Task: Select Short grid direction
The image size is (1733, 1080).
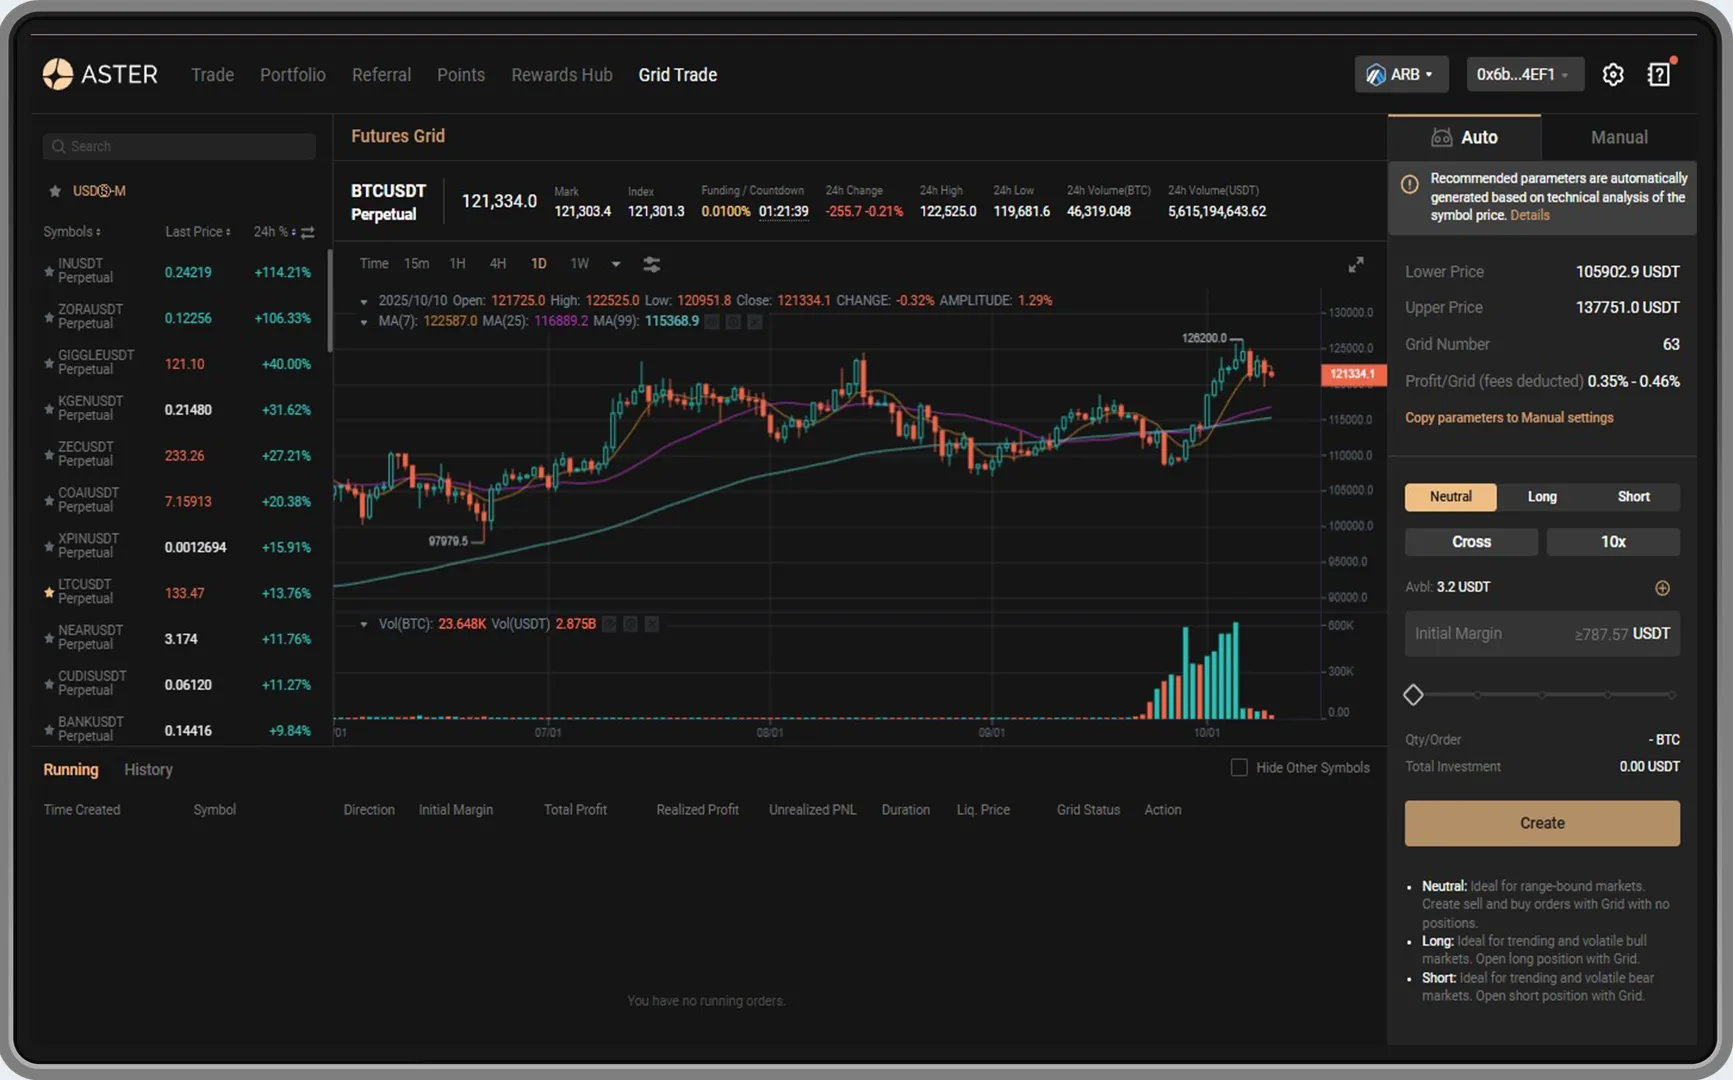Action: [x=1633, y=497]
